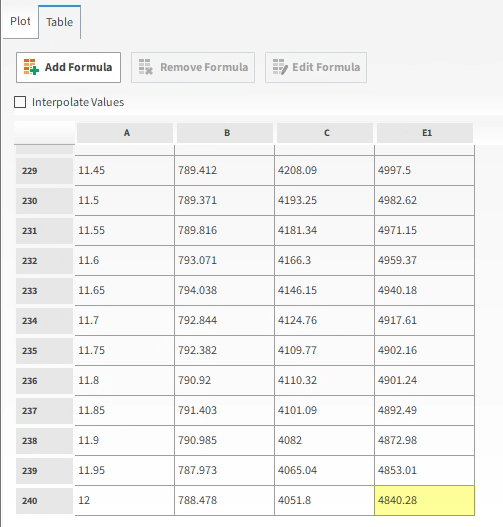Click the Edit Formula button label
This screenshot has width=503, height=527.
pos(326,67)
